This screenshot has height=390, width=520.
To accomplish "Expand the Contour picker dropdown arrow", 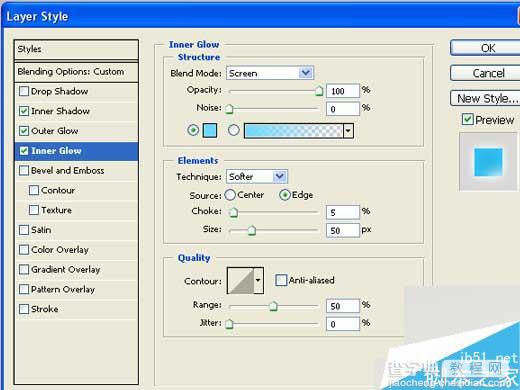I will 259,280.
